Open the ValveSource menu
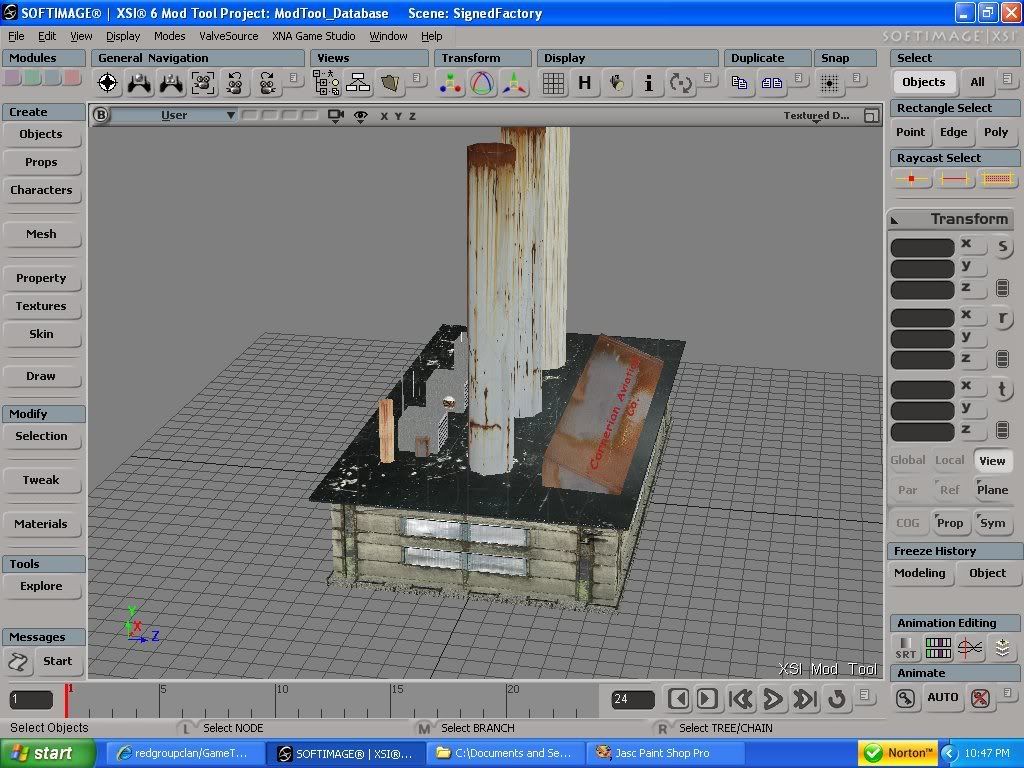Image resolution: width=1024 pixels, height=768 pixels. [229, 36]
